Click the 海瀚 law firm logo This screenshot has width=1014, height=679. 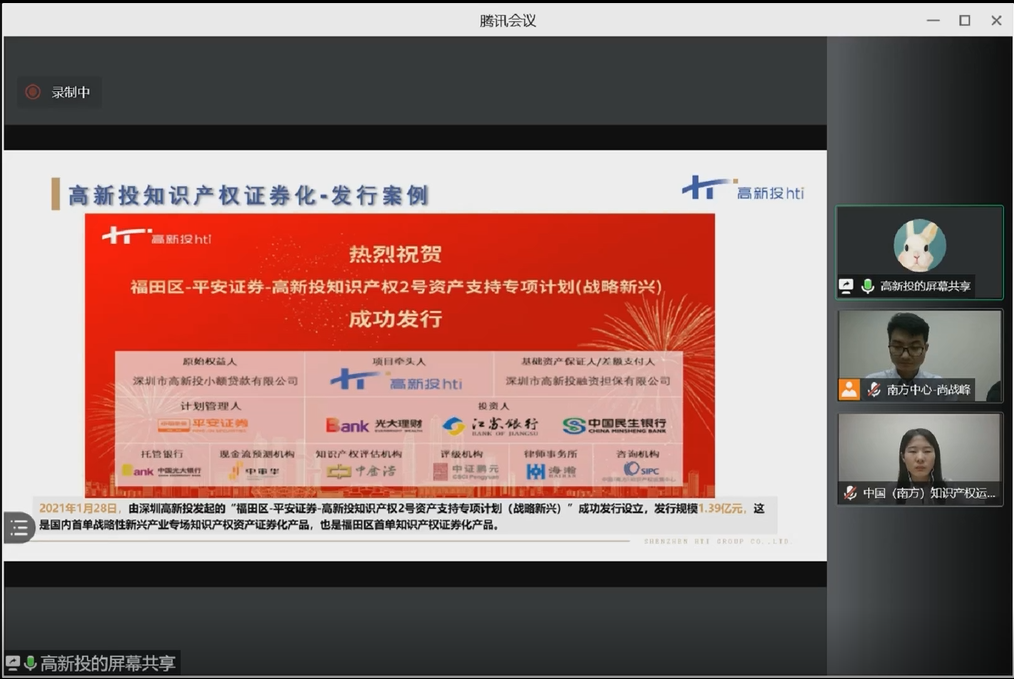[x=551, y=471]
